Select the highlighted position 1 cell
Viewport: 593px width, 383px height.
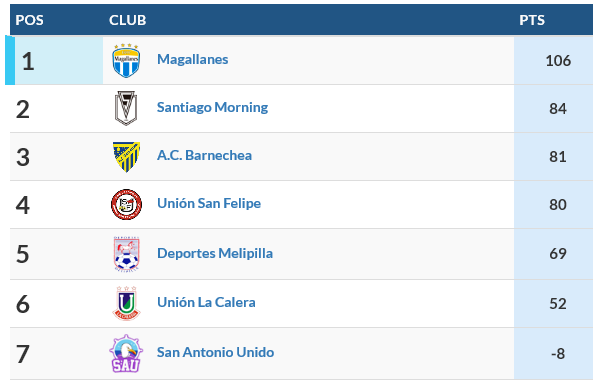(x=54, y=60)
